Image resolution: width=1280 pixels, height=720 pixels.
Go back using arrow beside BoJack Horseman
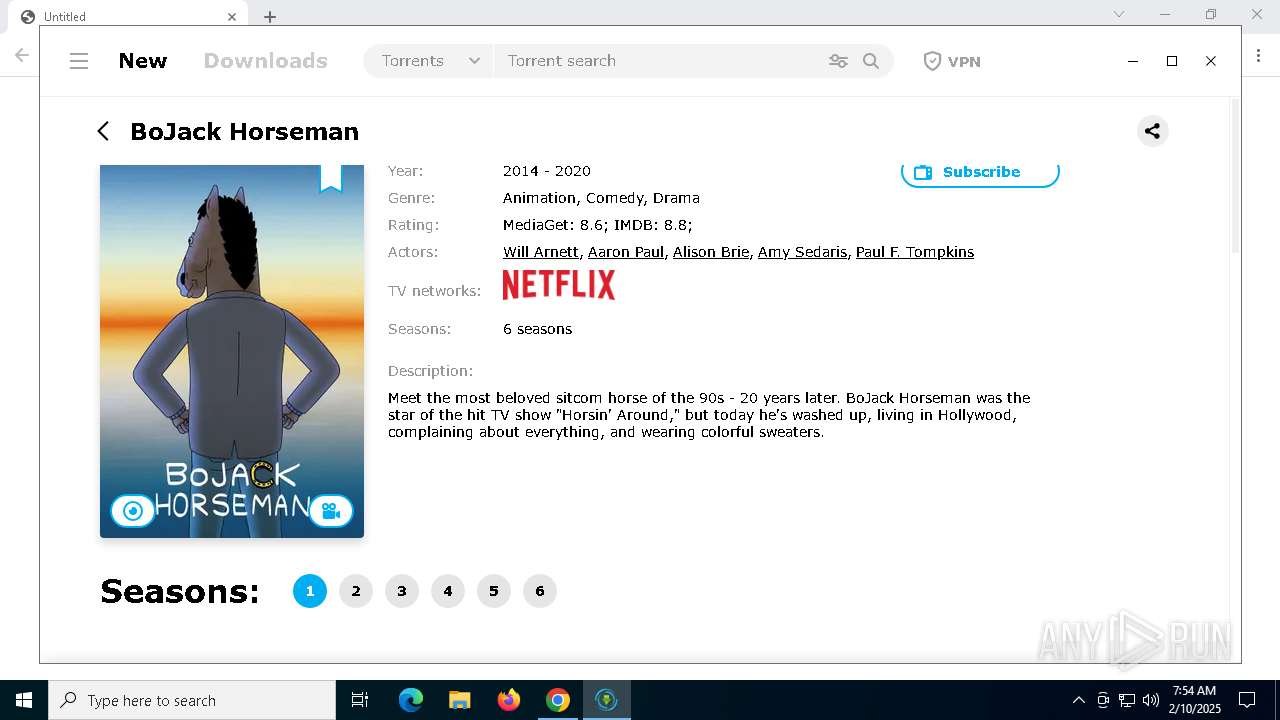click(x=103, y=131)
